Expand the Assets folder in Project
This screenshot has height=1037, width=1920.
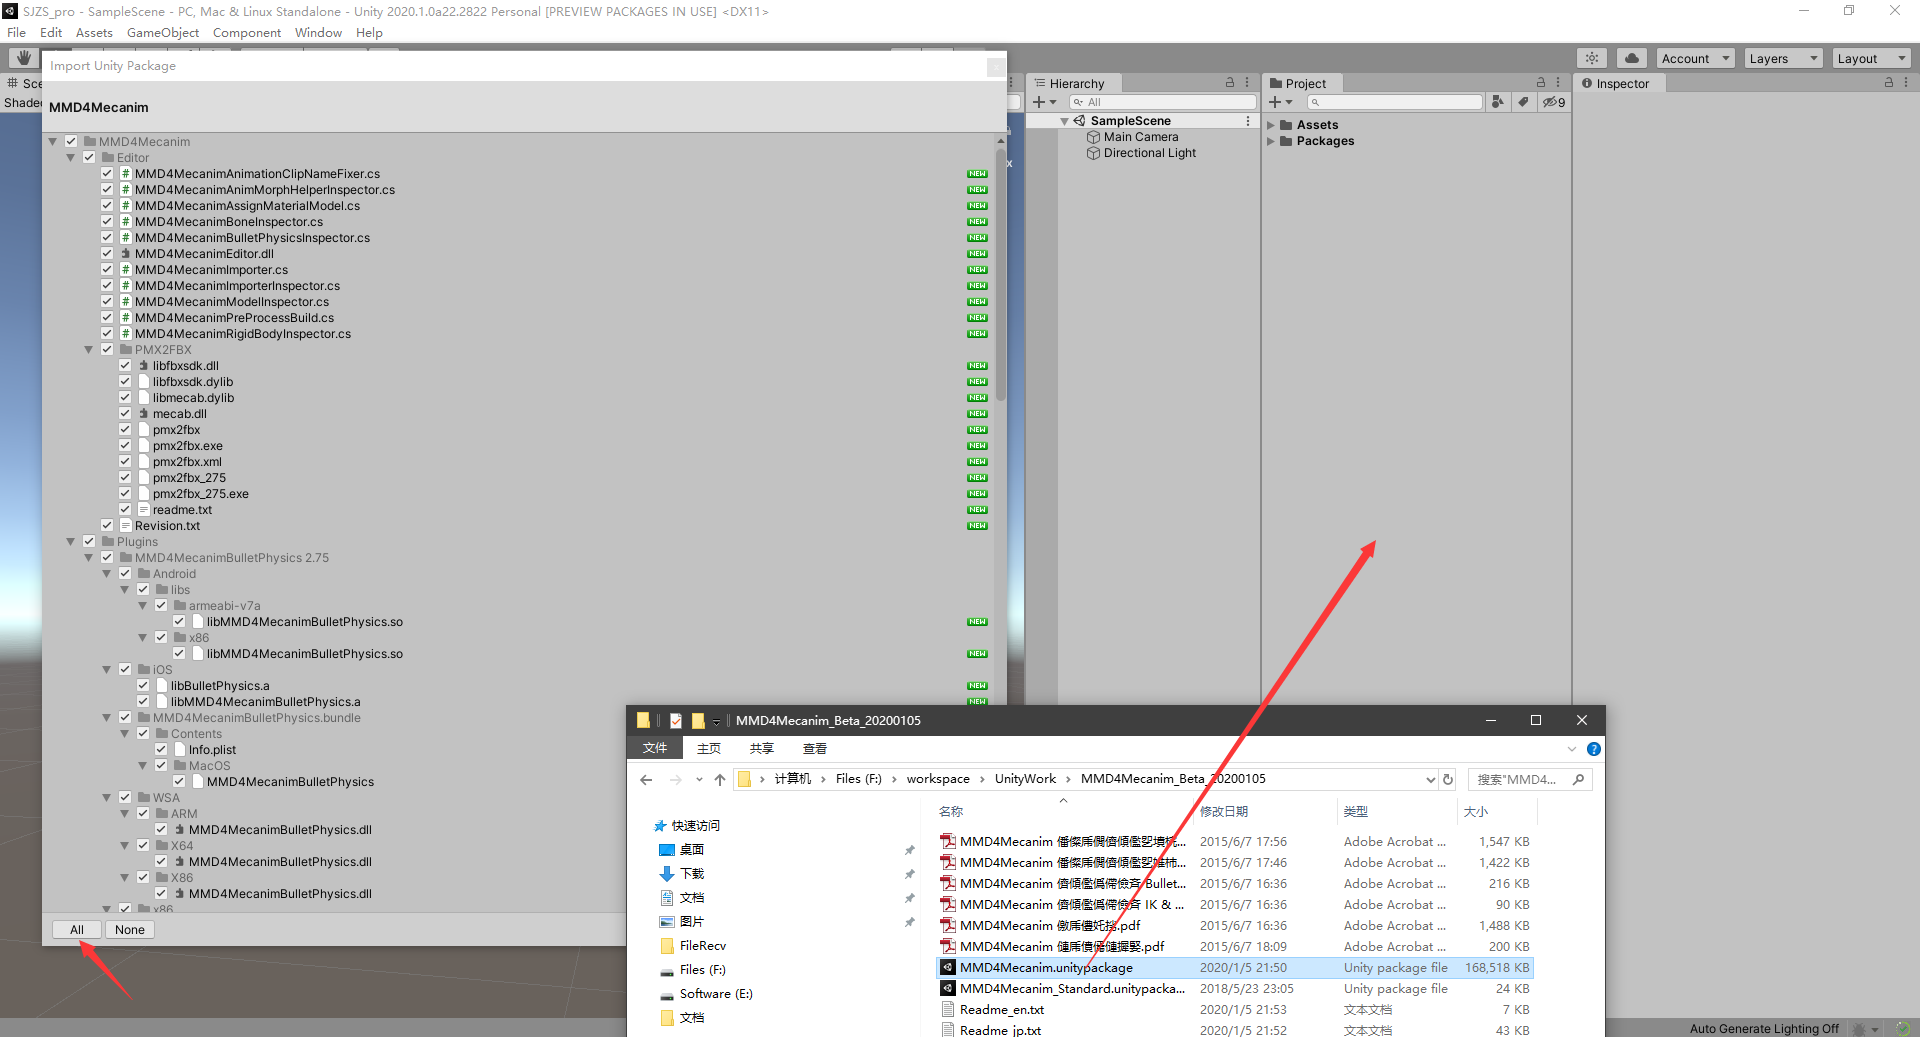[1271, 125]
